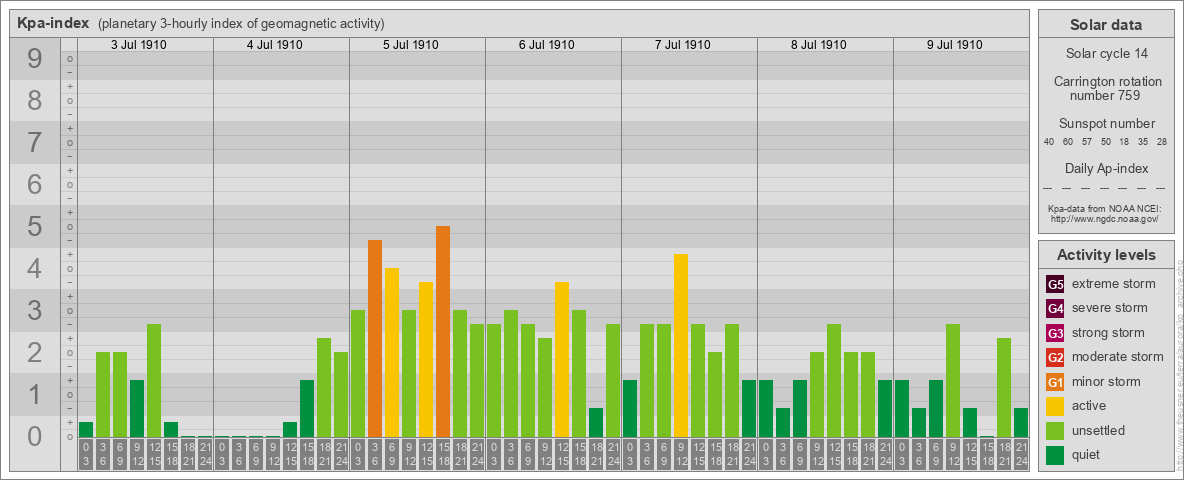This screenshot has width=1184, height=480.
Task: Click the G2 moderate storm badge
Action: click(1055, 357)
